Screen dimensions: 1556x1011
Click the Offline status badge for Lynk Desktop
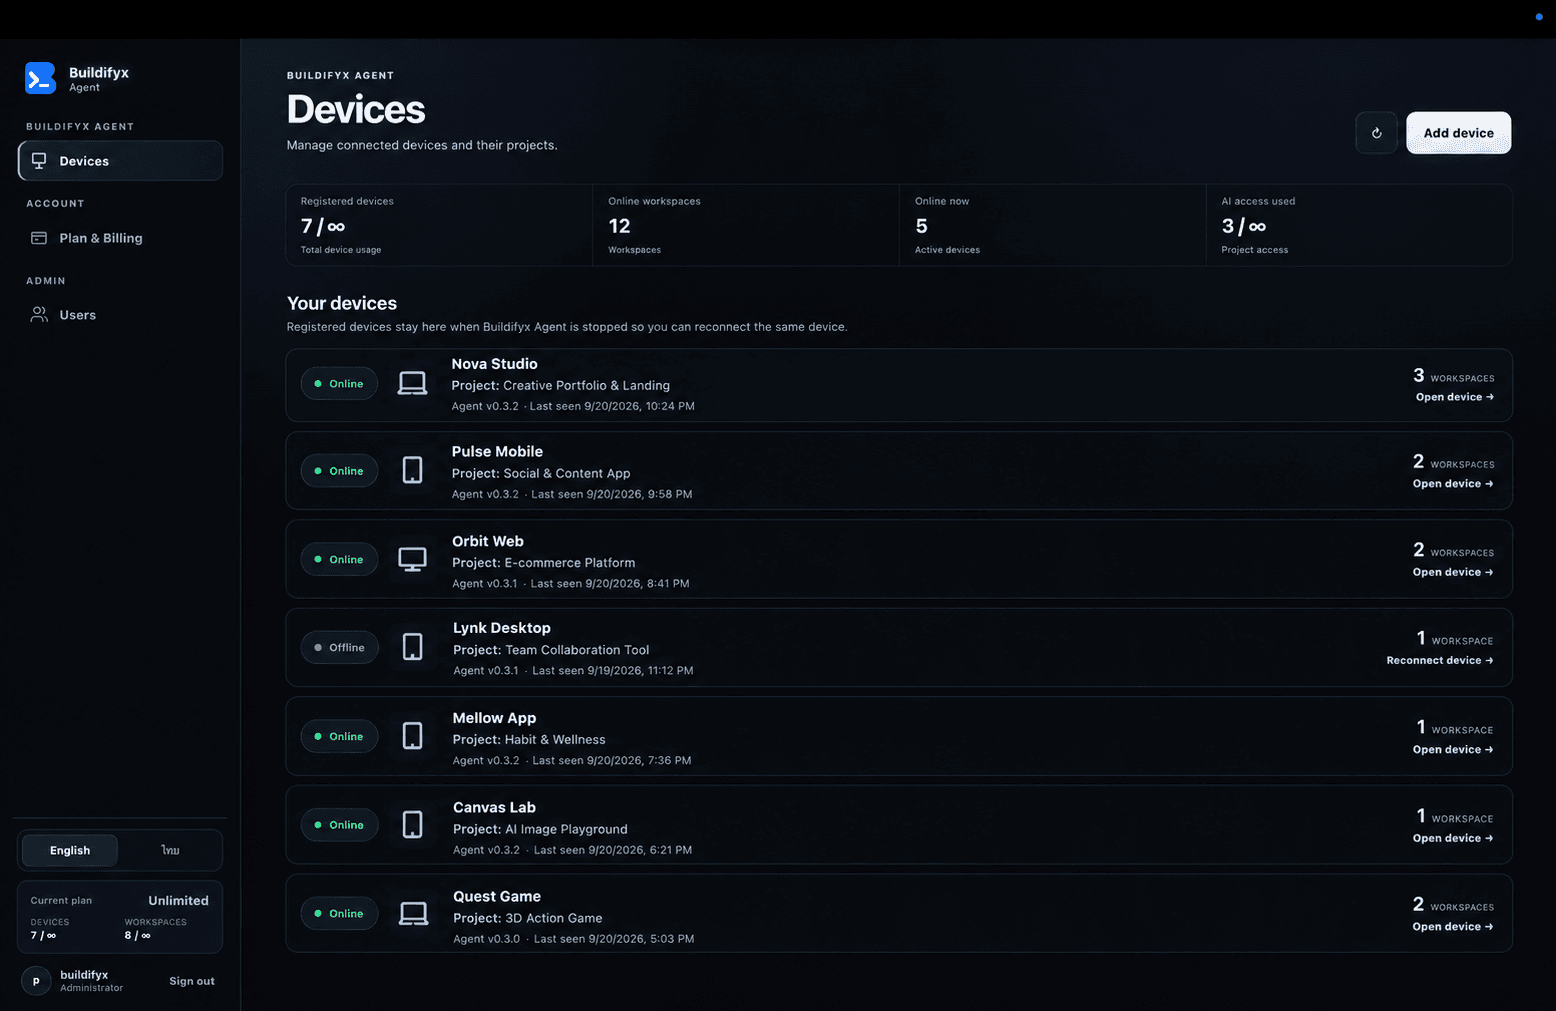(340, 648)
